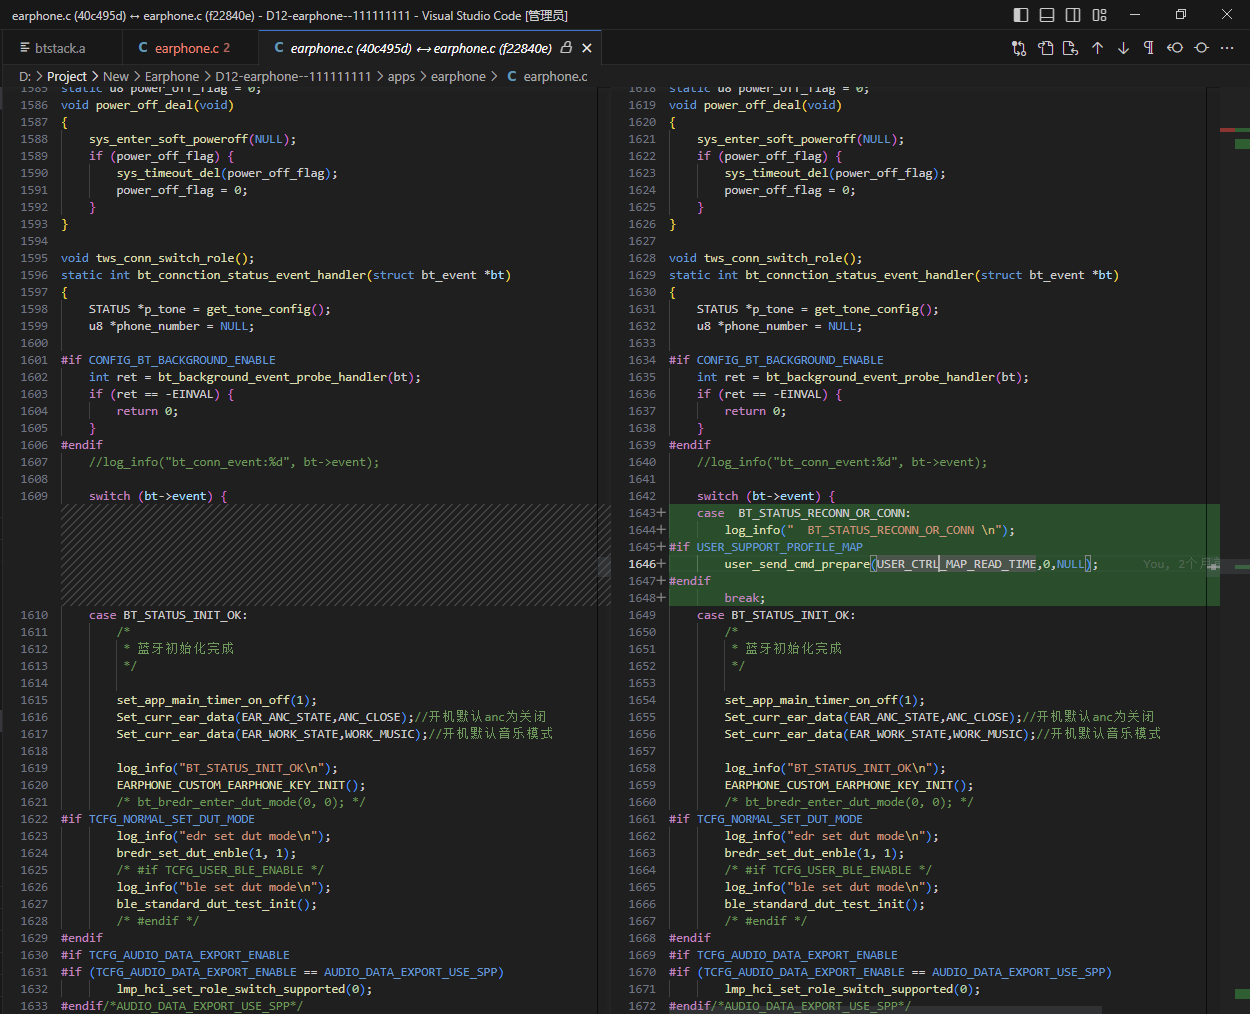The width and height of the screenshot is (1250, 1014).
Task: Click USER_CTRL_MAP_READ_TIME in line 1646
Action: (x=957, y=564)
